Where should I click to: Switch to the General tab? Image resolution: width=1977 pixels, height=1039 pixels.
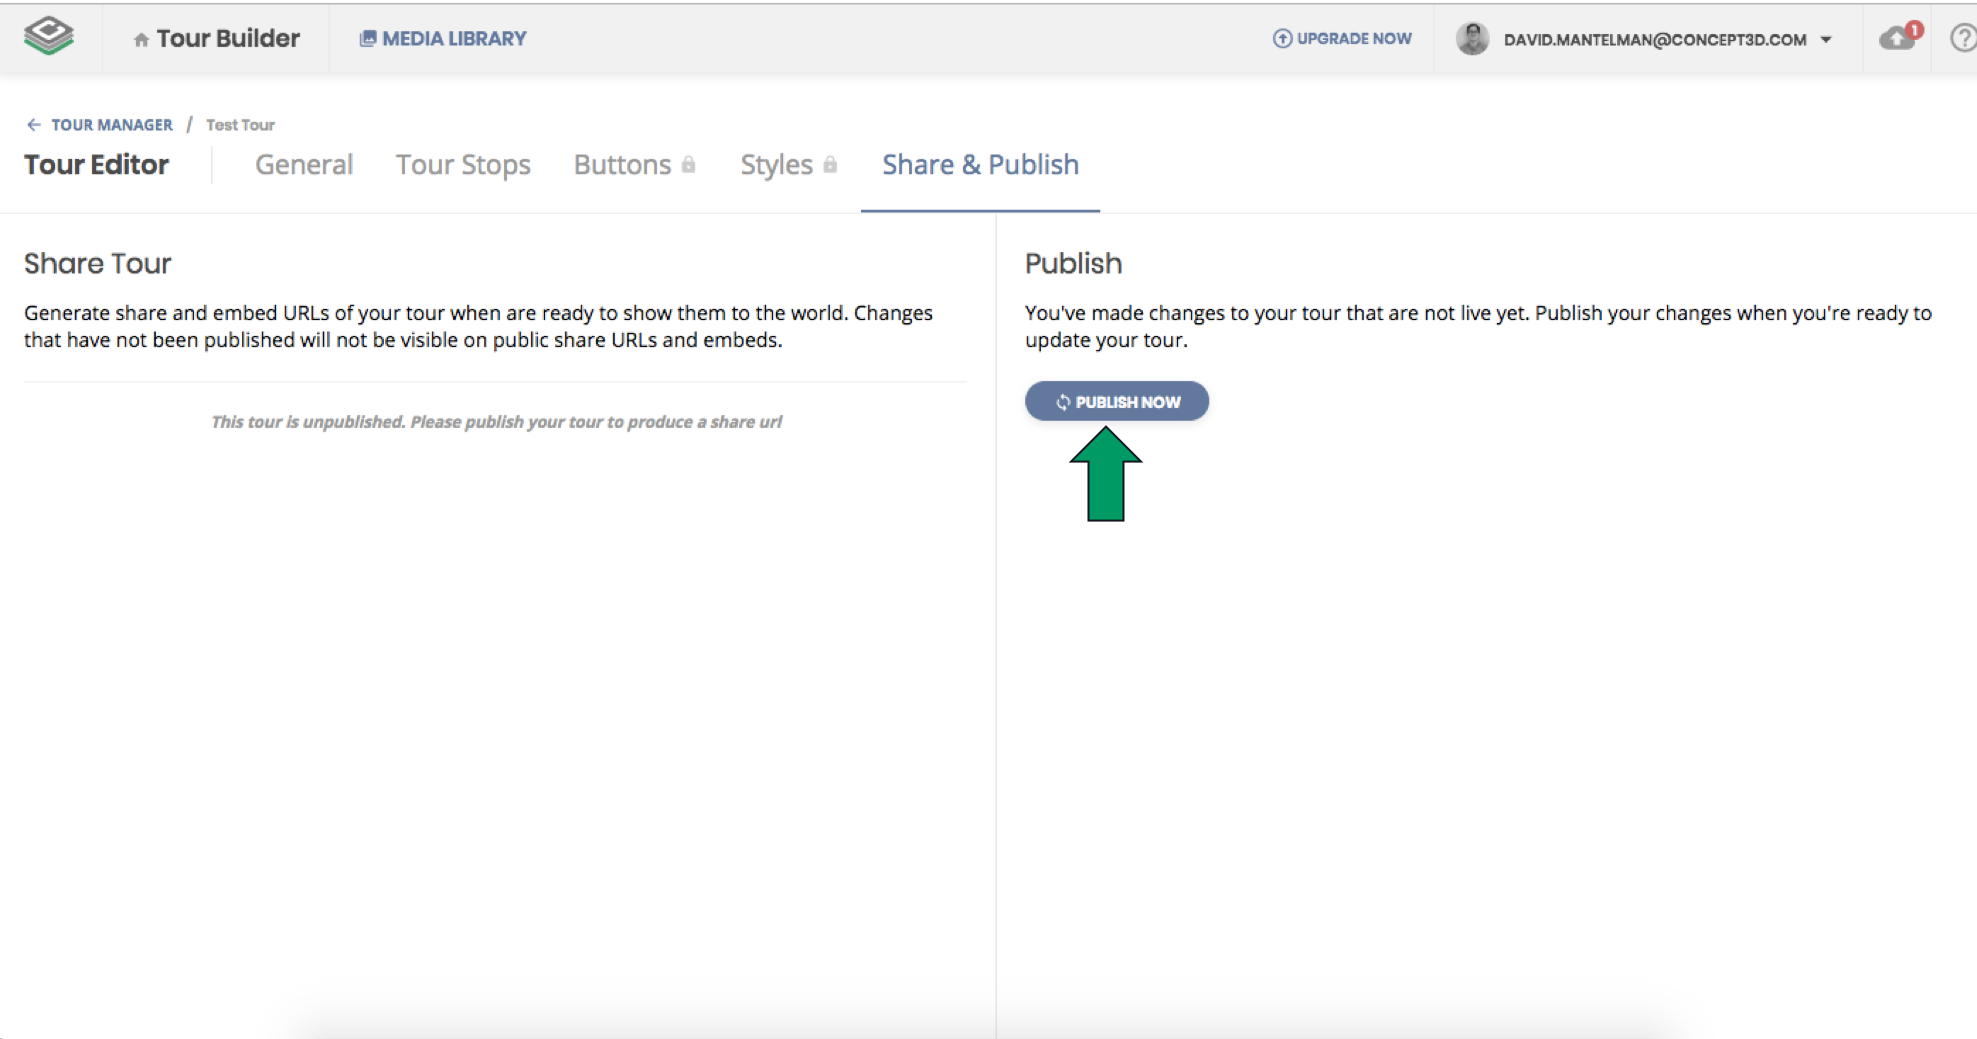point(304,165)
